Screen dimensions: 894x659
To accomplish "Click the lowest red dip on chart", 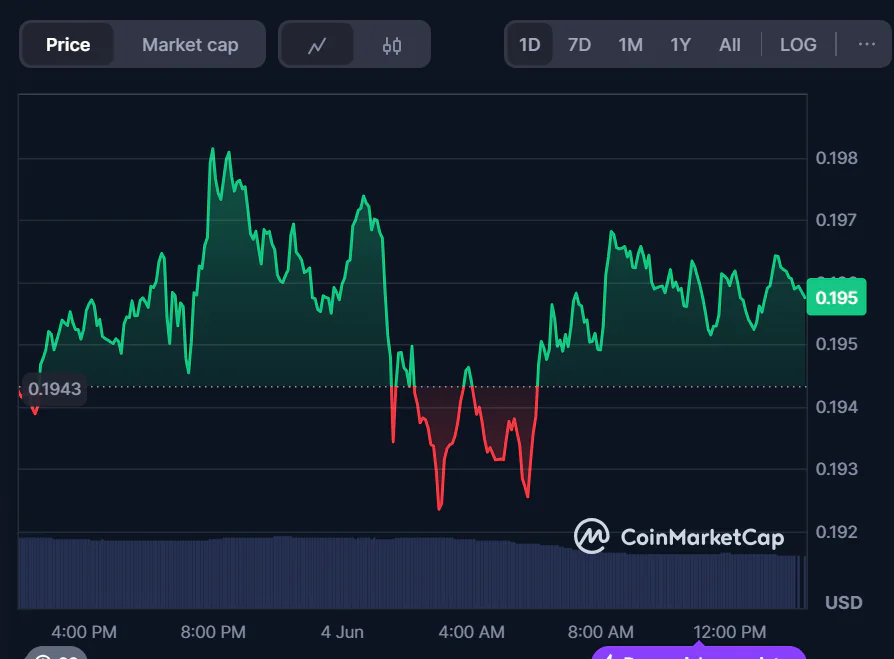I will tap(439, 507).
